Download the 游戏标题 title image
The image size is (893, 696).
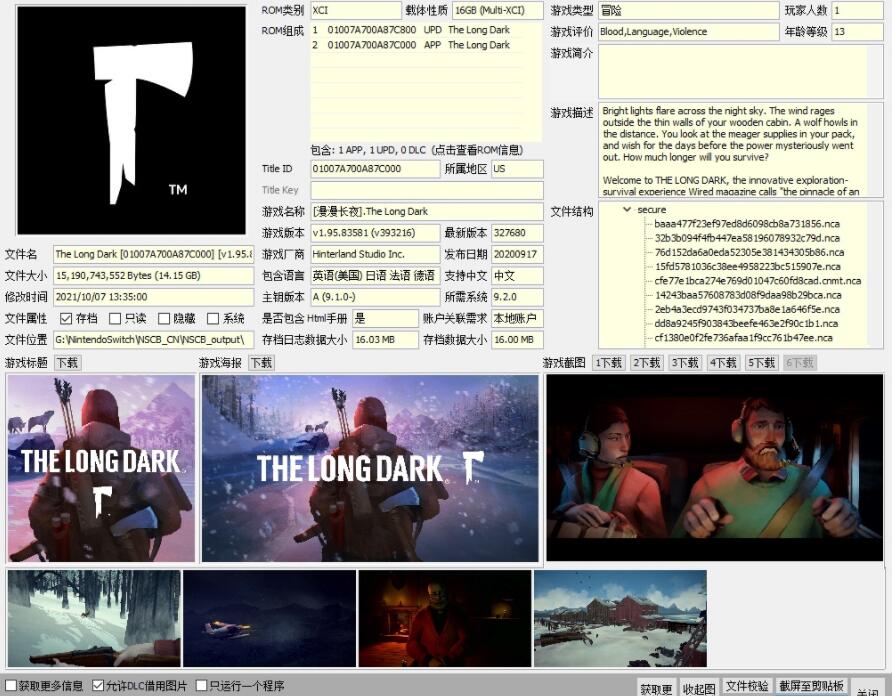pyautogui.click(x=67, y=363)
